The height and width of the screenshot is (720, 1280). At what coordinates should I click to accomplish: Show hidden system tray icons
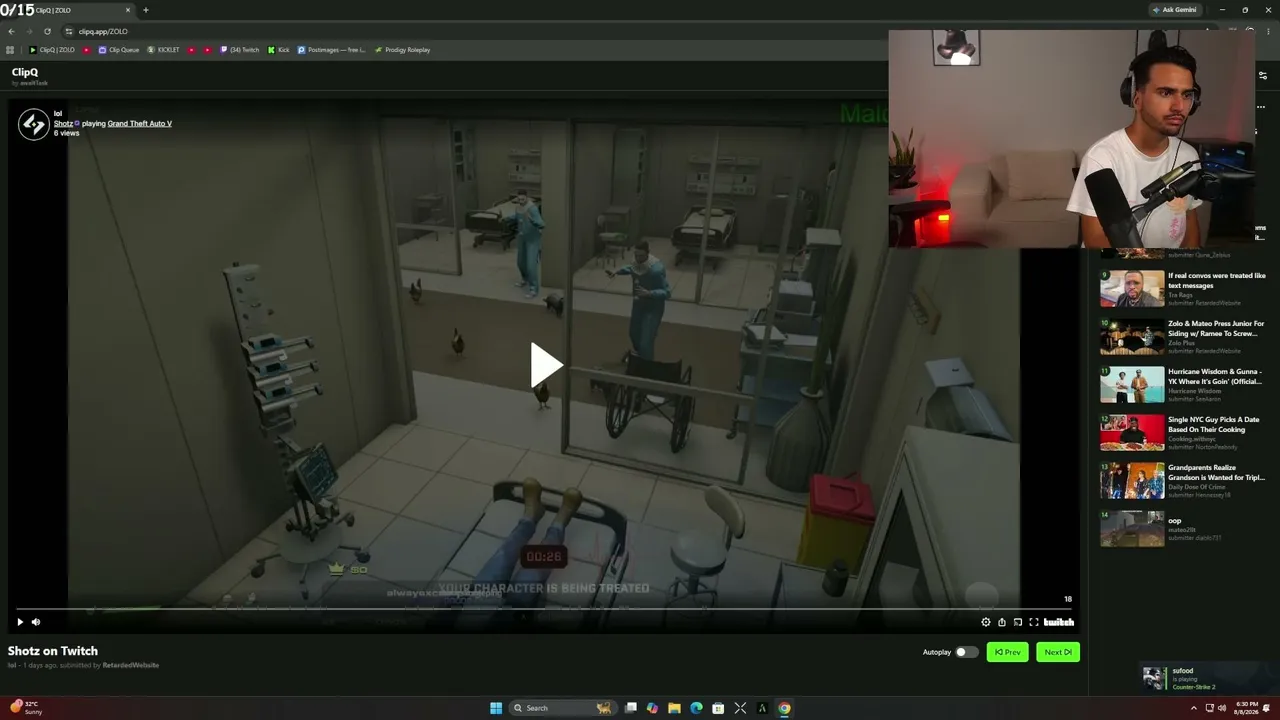[1193, 708]
